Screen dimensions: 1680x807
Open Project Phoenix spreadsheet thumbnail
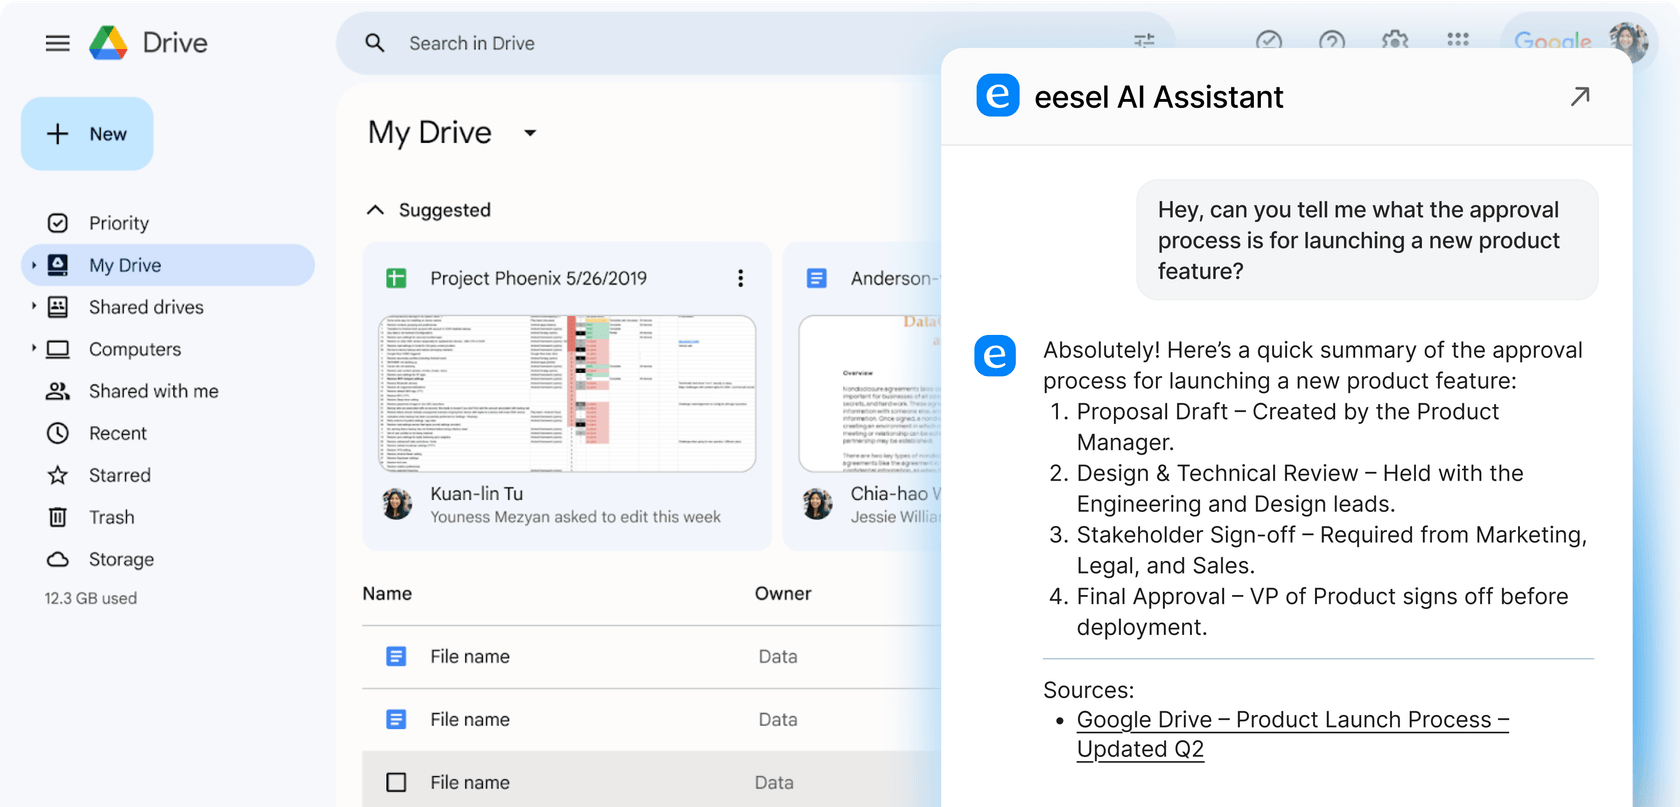567,393
